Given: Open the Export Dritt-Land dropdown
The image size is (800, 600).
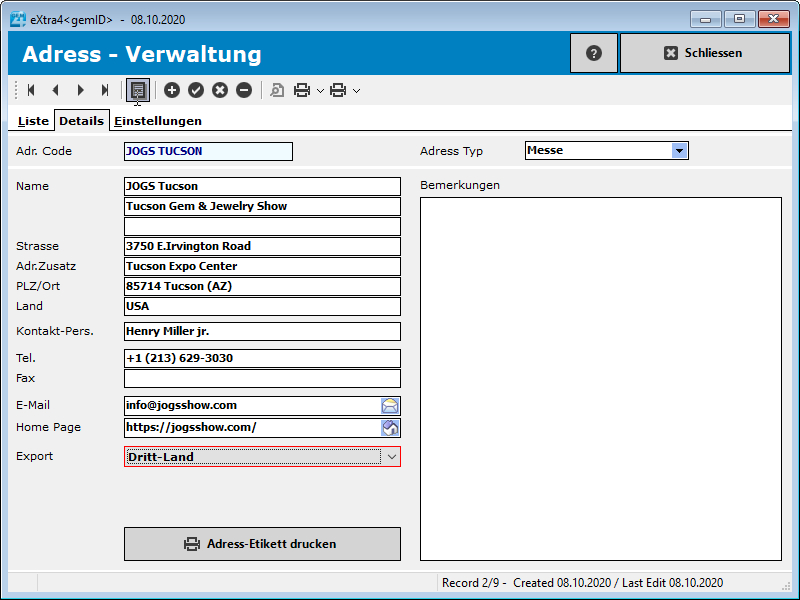Looking at the screenshot, I should 391,457.
